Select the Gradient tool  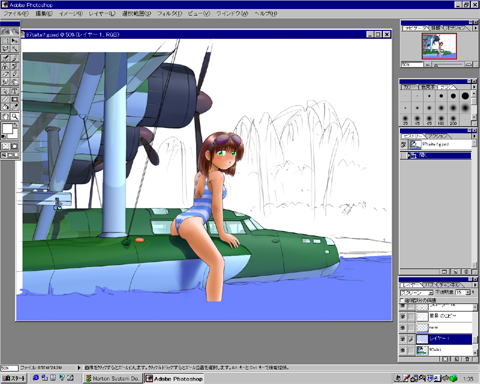[x=15, y=99]
